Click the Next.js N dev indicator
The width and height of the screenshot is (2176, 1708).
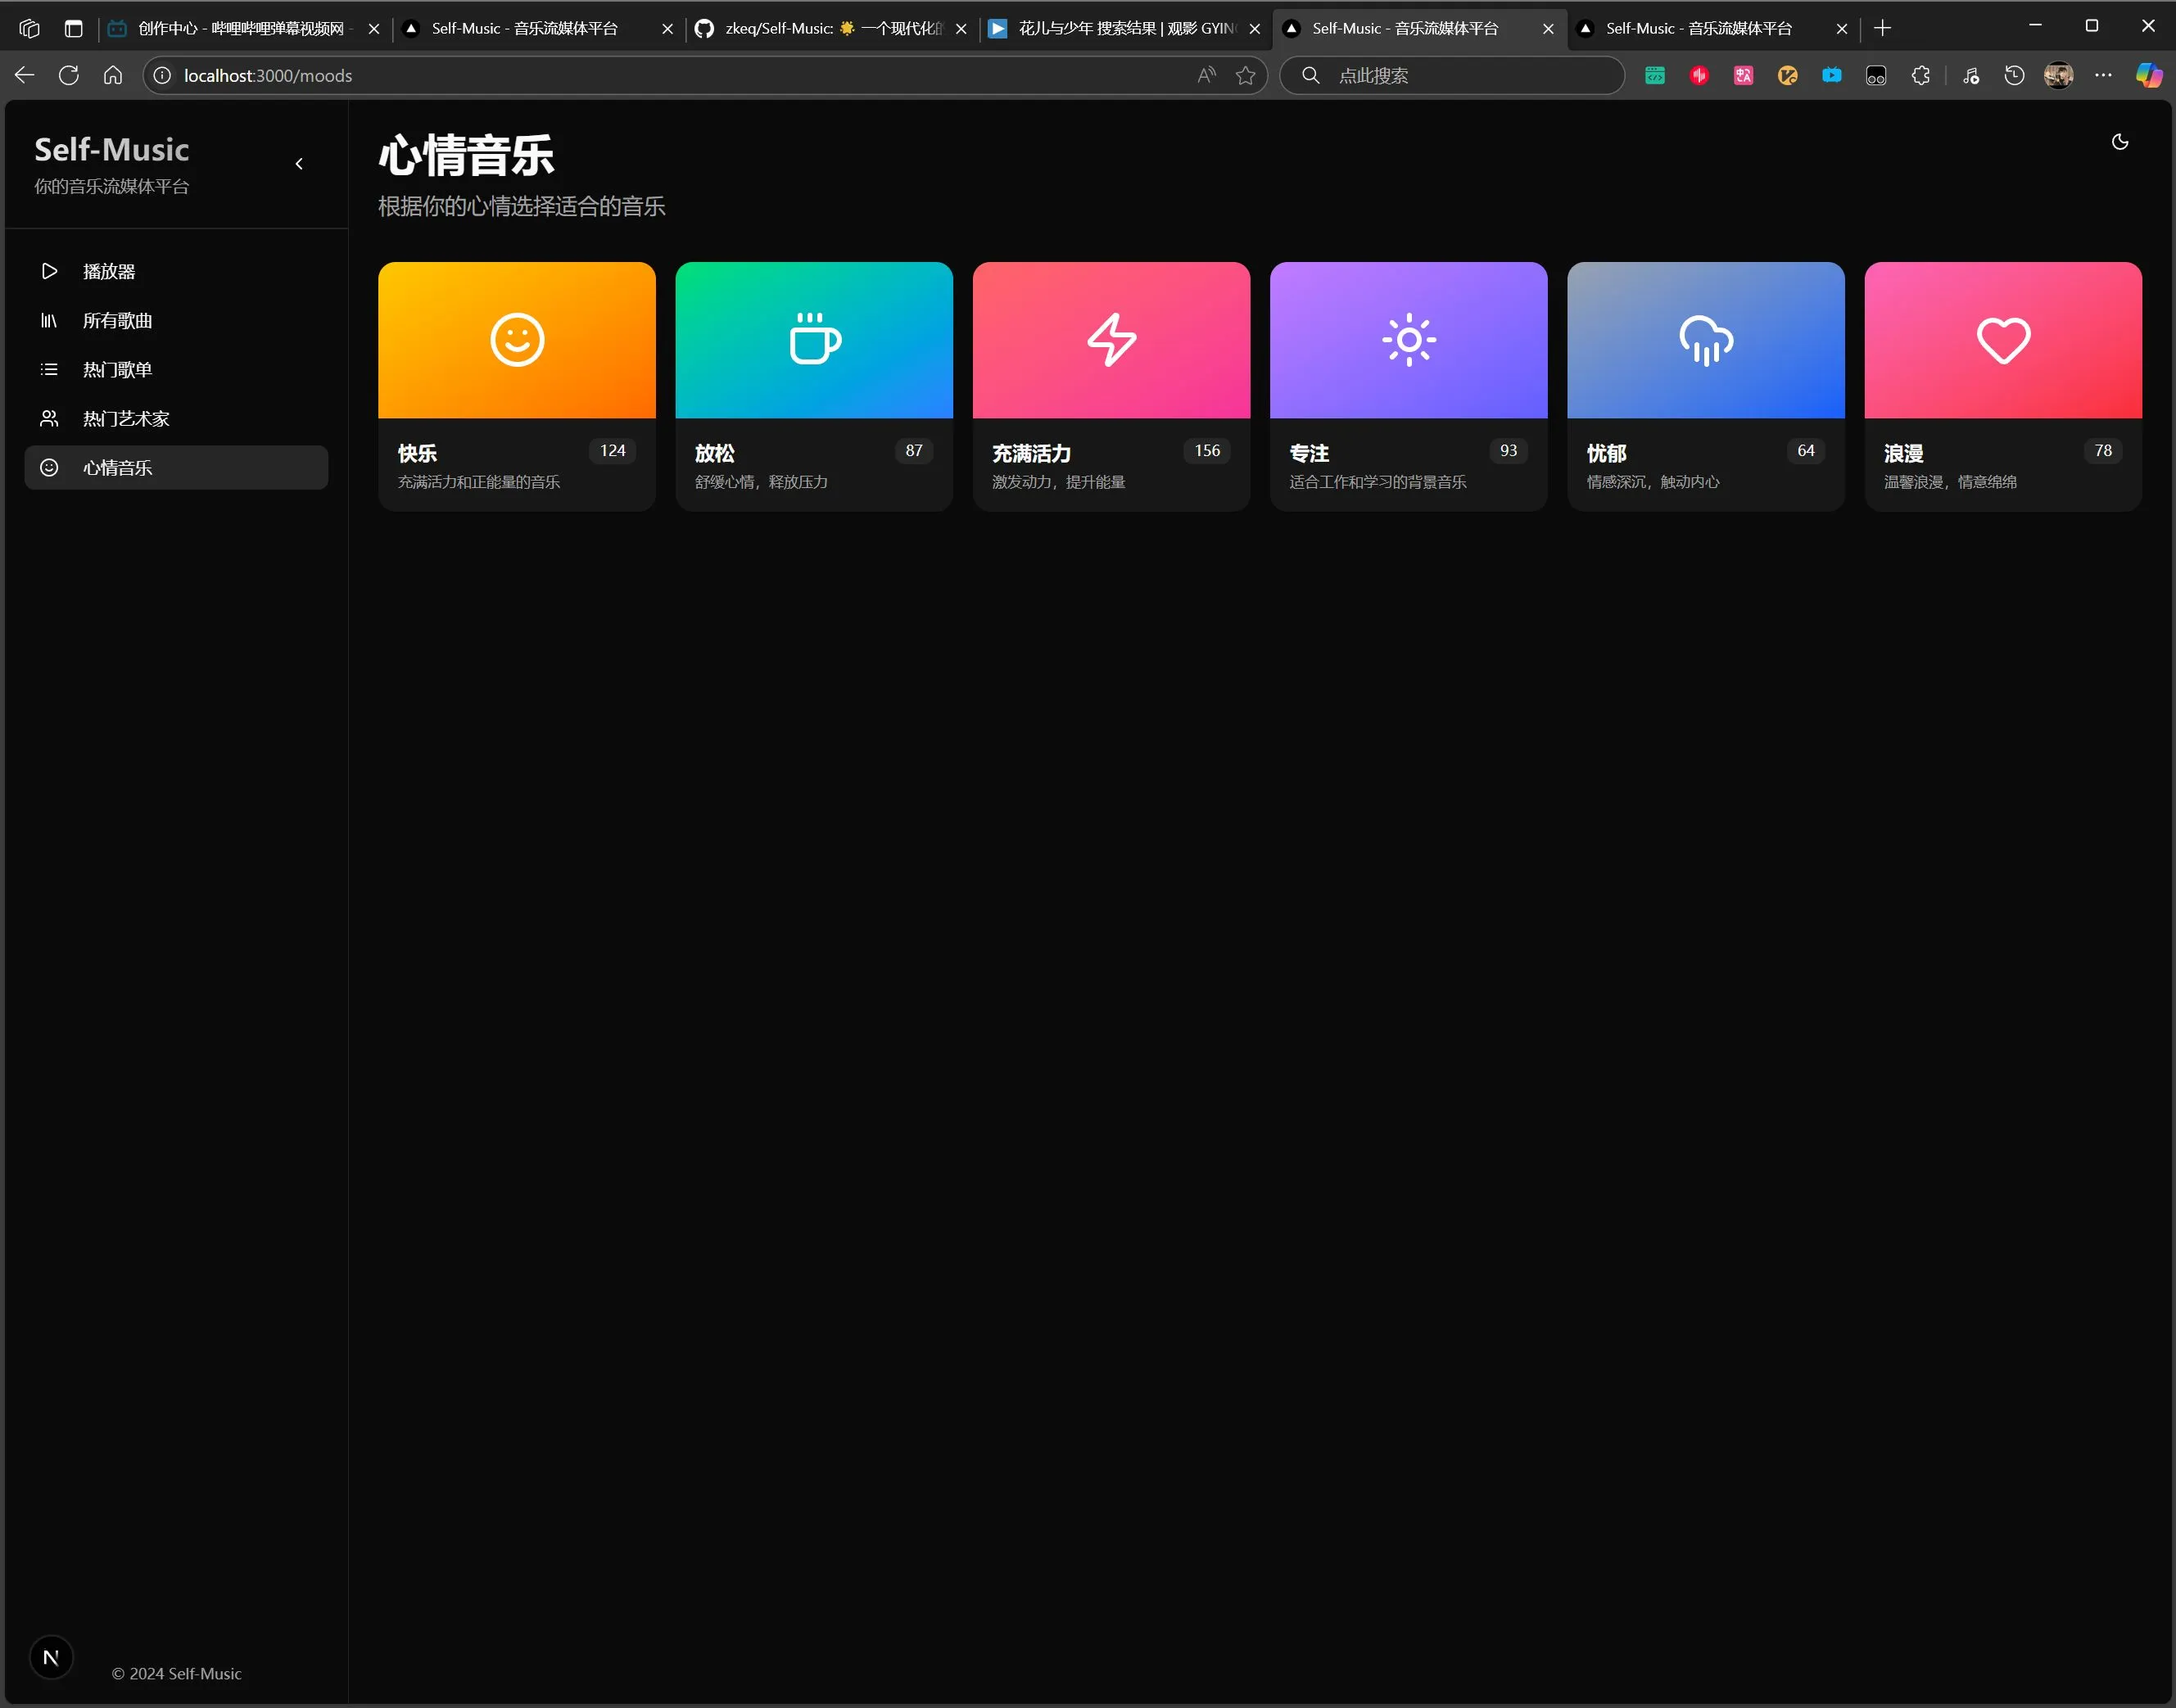tap(51, 1657)
